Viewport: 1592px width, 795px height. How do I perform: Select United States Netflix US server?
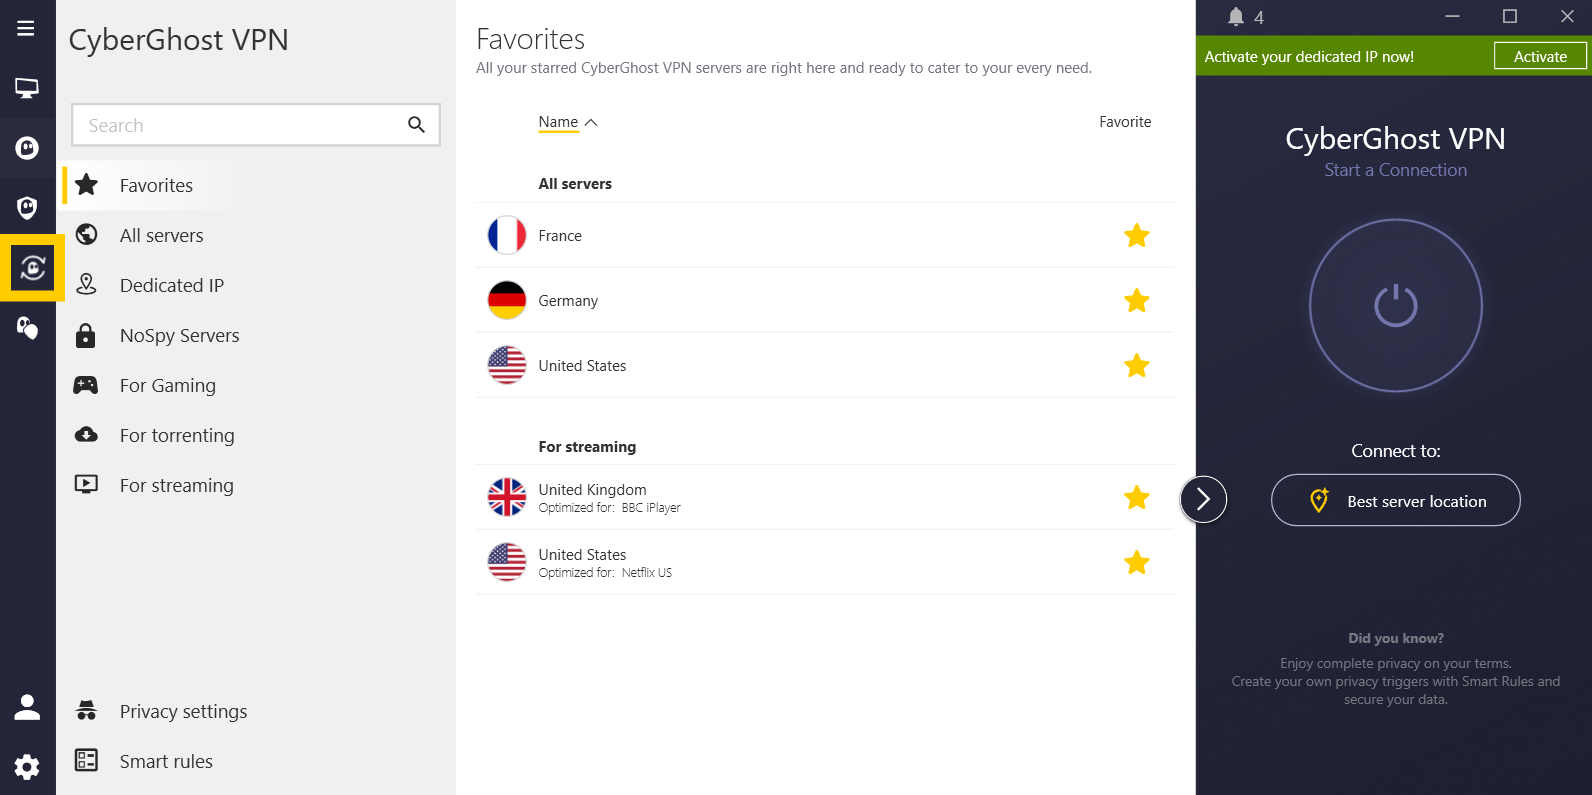point(825,562)
